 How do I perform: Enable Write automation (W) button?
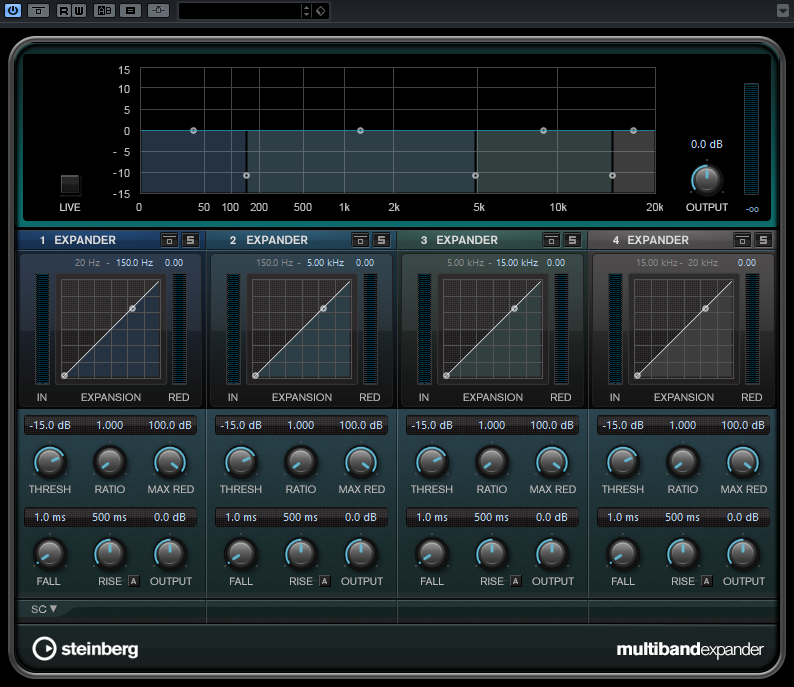coord(79,10)
